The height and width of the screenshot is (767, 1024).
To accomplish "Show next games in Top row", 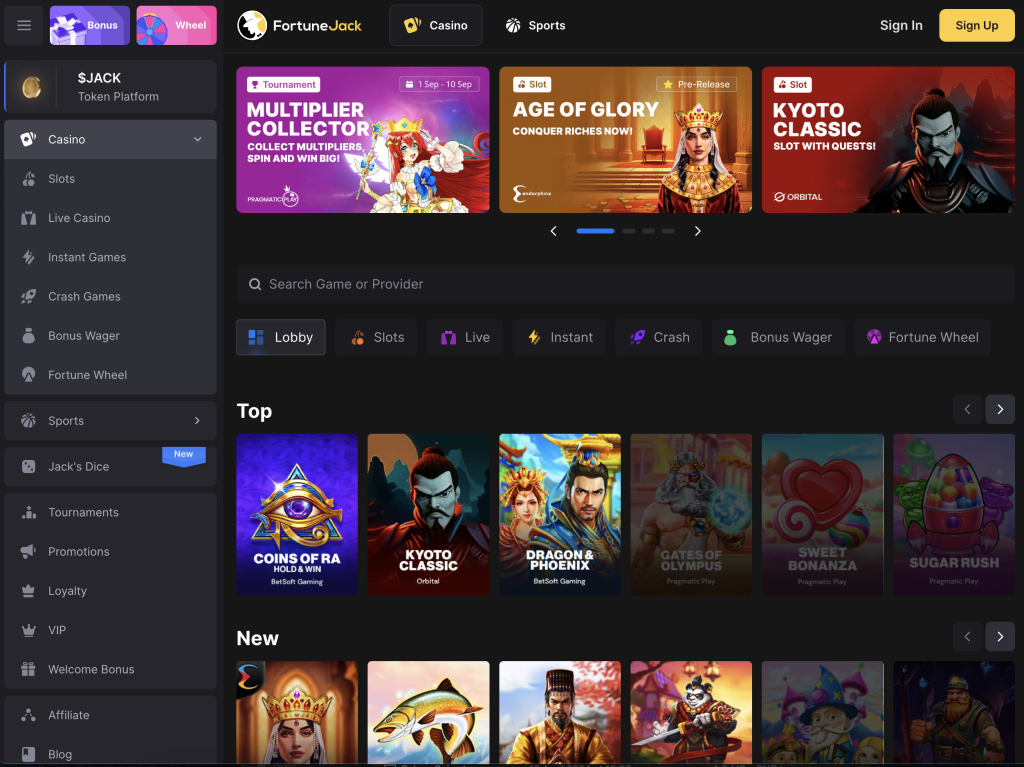I will [x=1000, y=410].
